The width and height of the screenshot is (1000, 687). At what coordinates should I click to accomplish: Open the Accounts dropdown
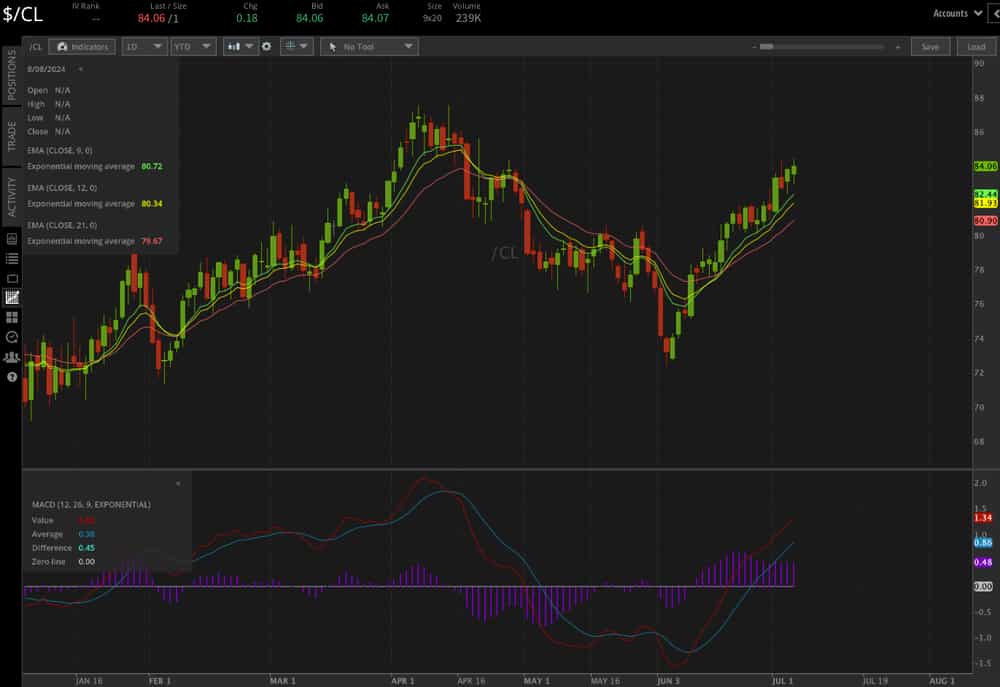(x=956, y=13)
